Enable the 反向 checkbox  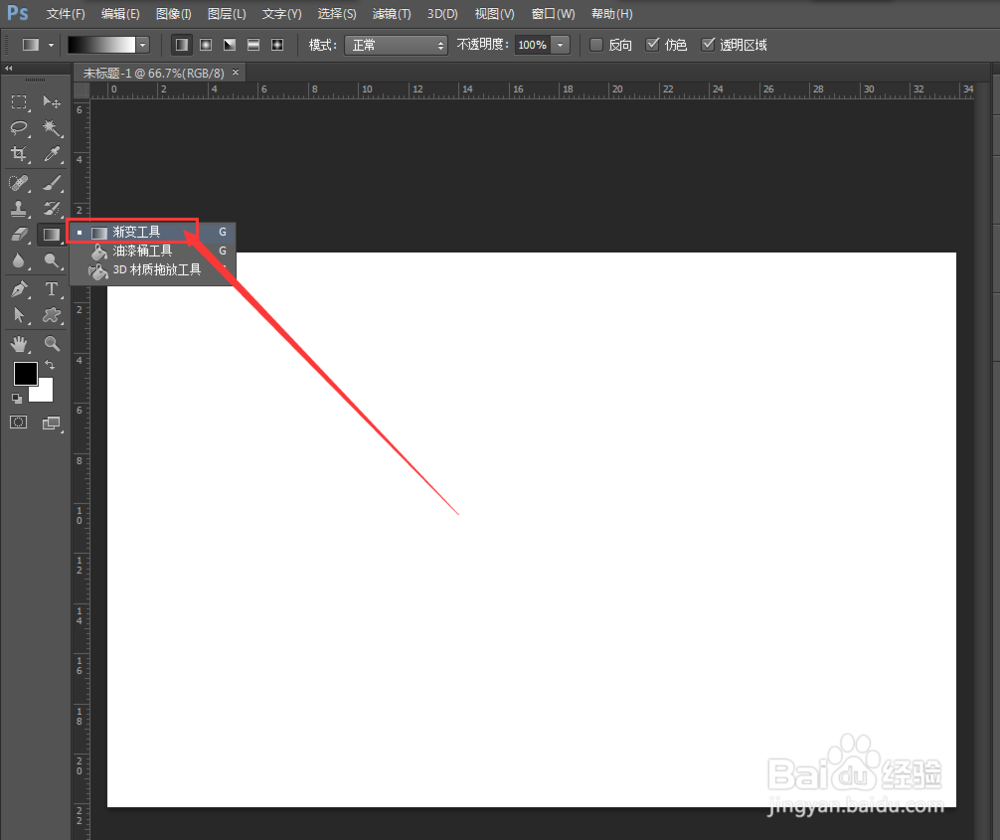pos(596,45)
